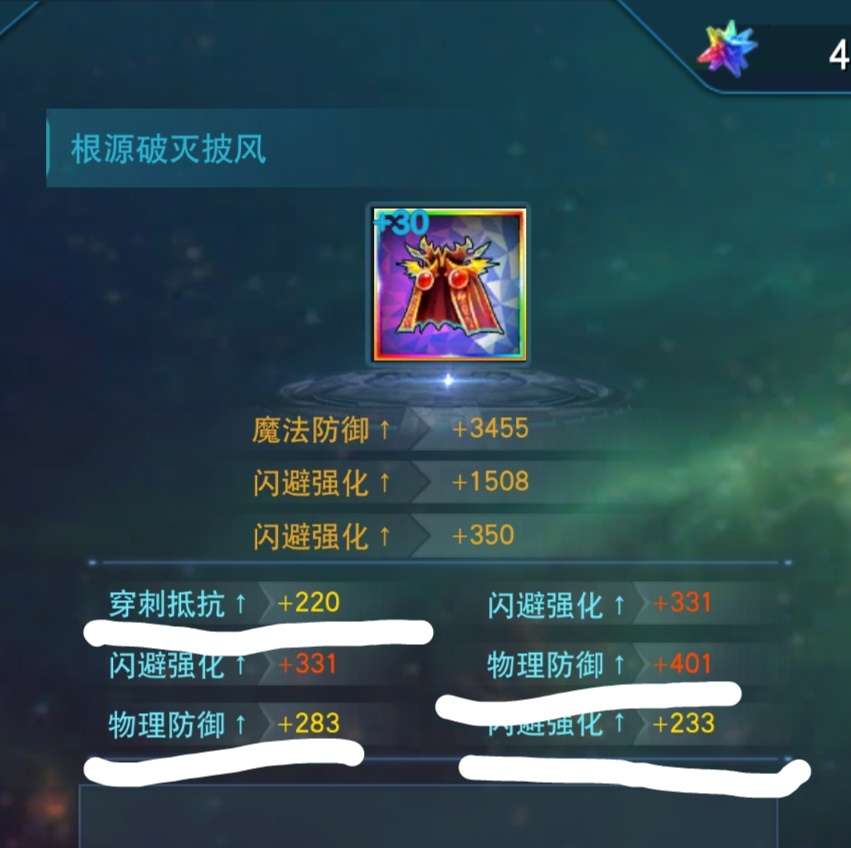Viewport: 851px width, 848px height.
Task: Click the 物理防御 +283 attribute
Action: click(224, 724)
